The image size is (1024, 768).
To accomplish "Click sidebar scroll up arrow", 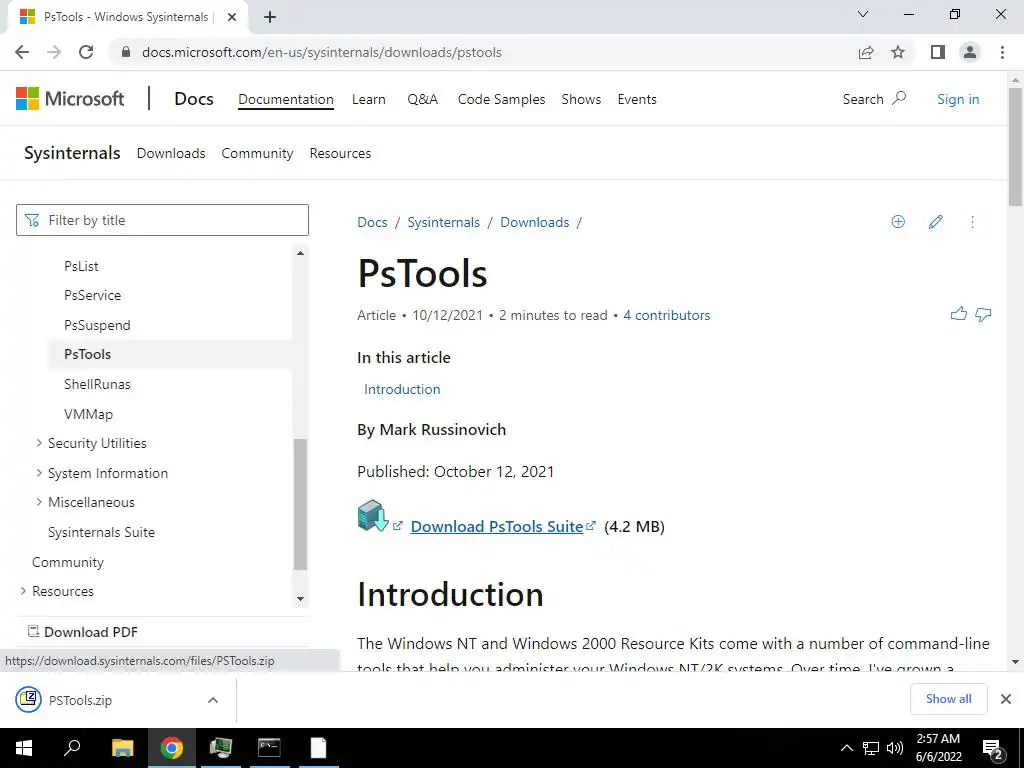I will tap(300, 253).
